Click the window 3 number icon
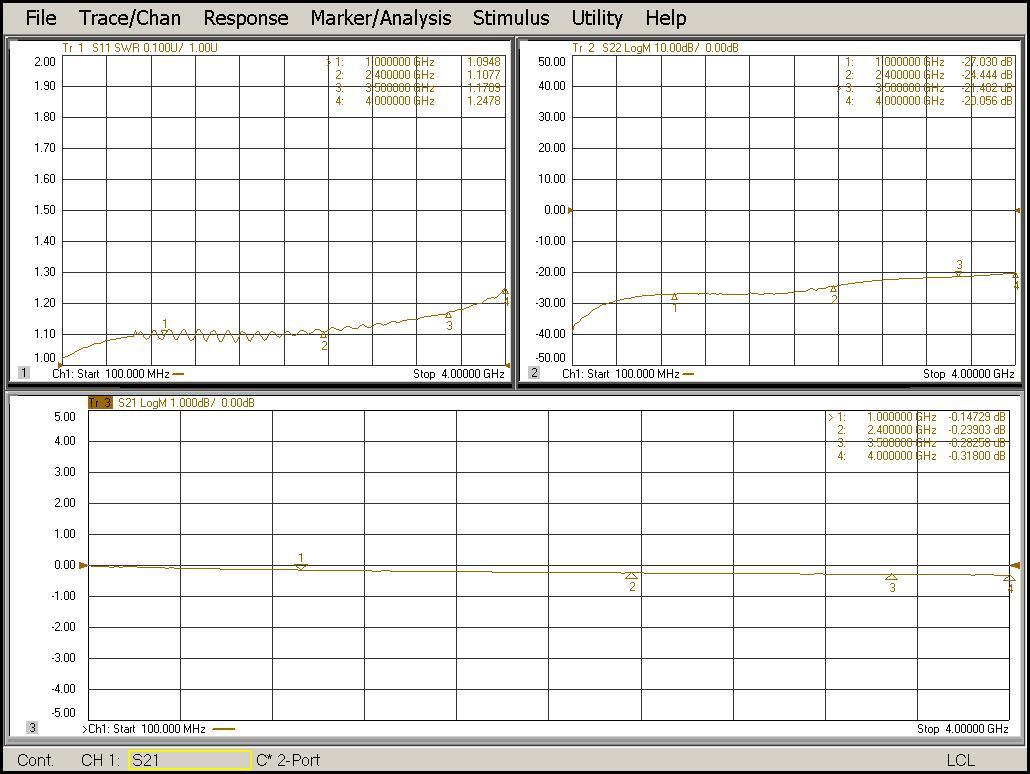 tap(32, 728)
